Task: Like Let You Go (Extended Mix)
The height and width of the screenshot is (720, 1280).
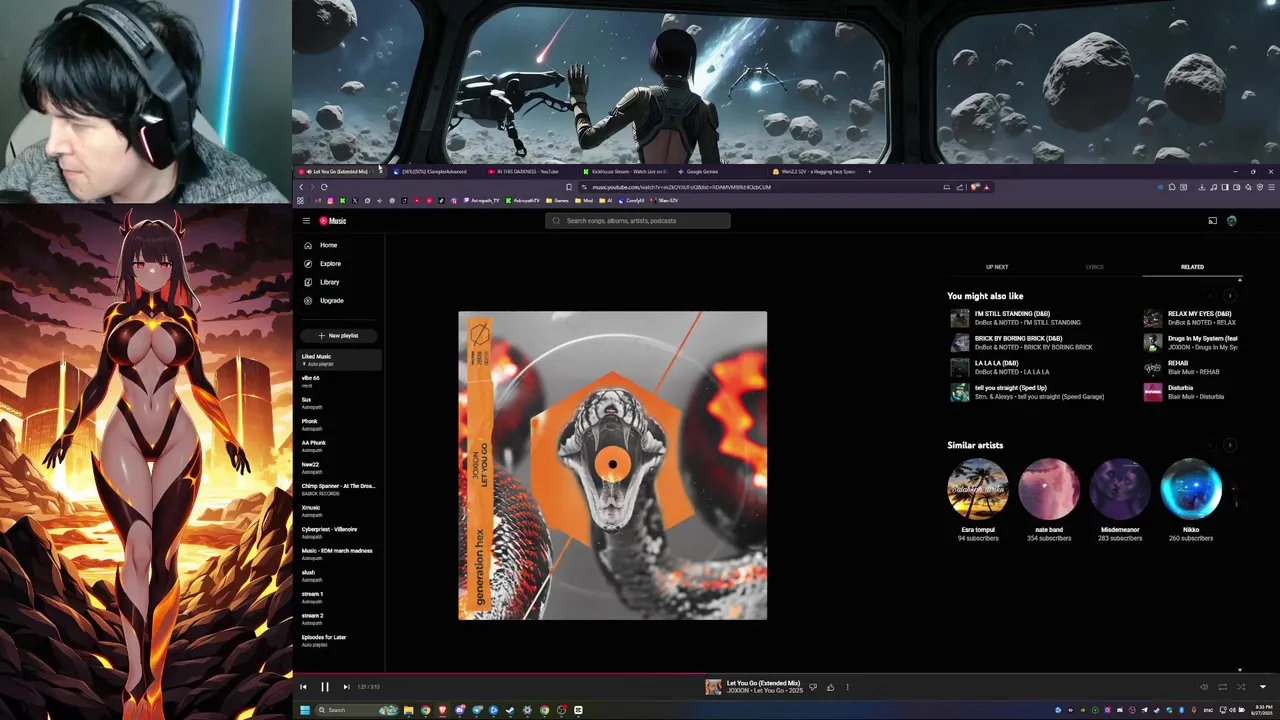Action: coord(830,687)
